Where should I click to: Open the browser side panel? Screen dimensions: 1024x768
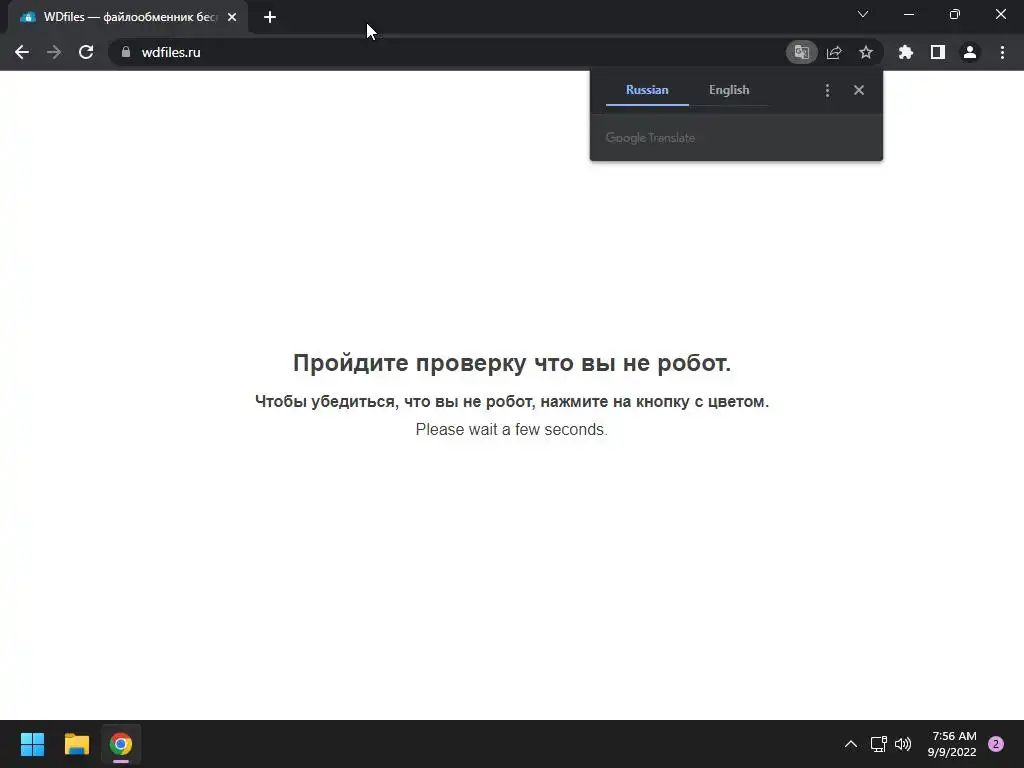[x=938, y=52]
